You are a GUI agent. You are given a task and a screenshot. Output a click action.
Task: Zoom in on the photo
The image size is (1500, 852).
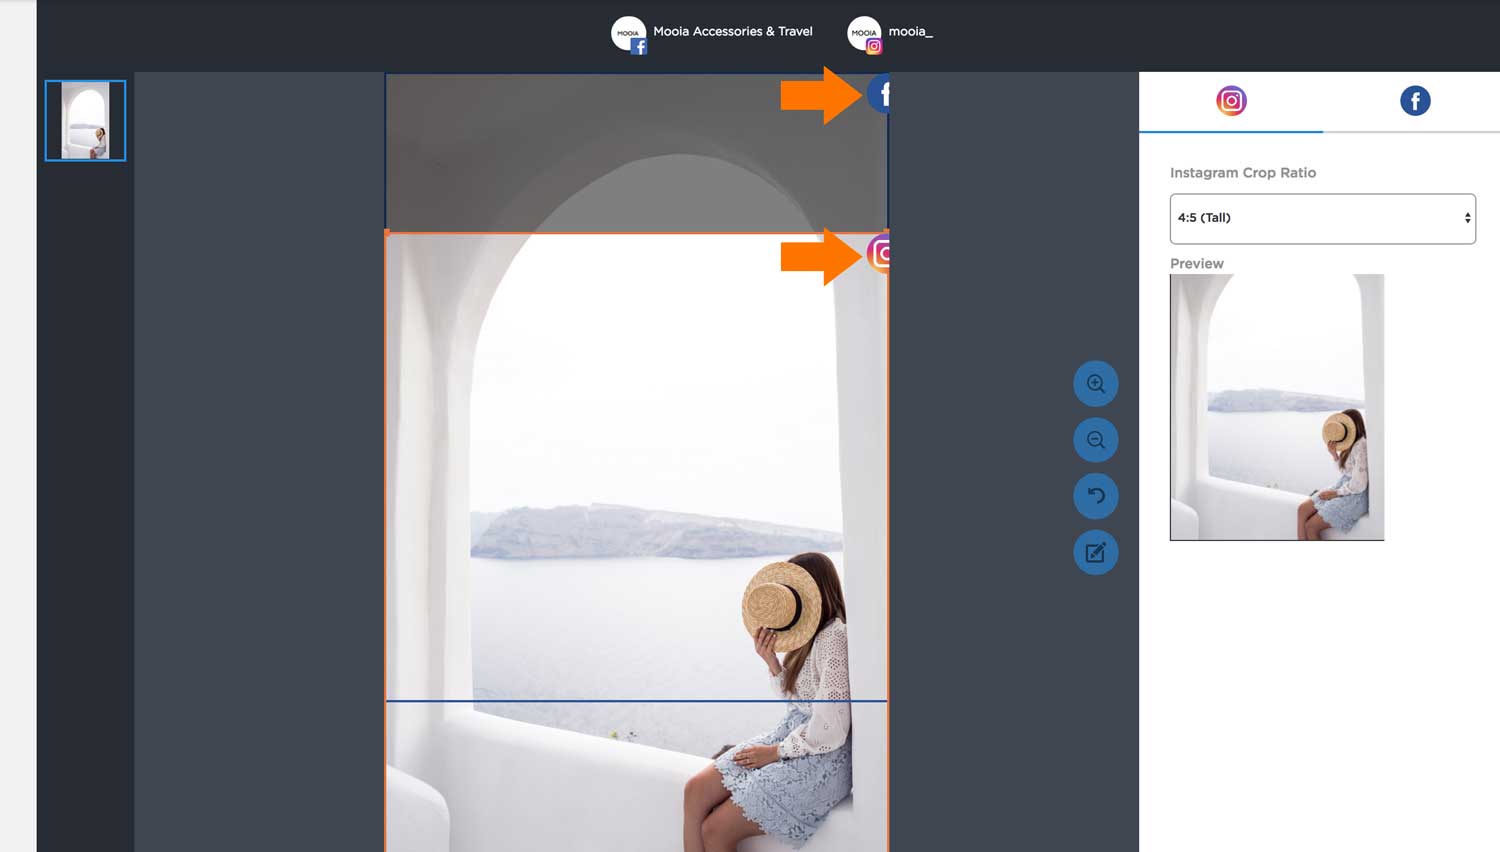(x=1096, y=383)
